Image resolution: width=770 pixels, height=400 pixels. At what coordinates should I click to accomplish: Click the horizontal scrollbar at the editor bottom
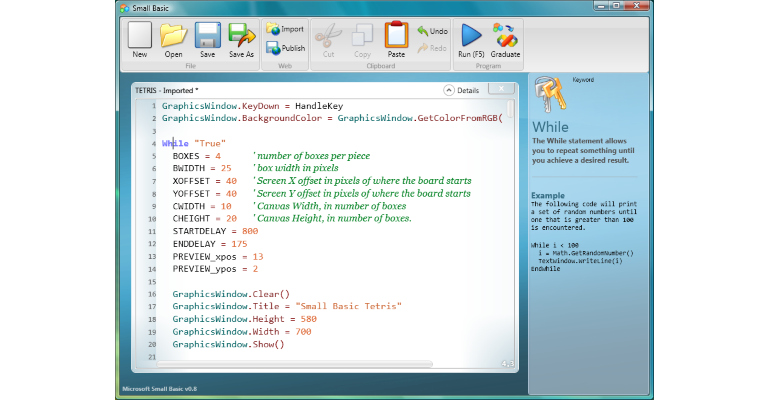click(x=295, y=364)
